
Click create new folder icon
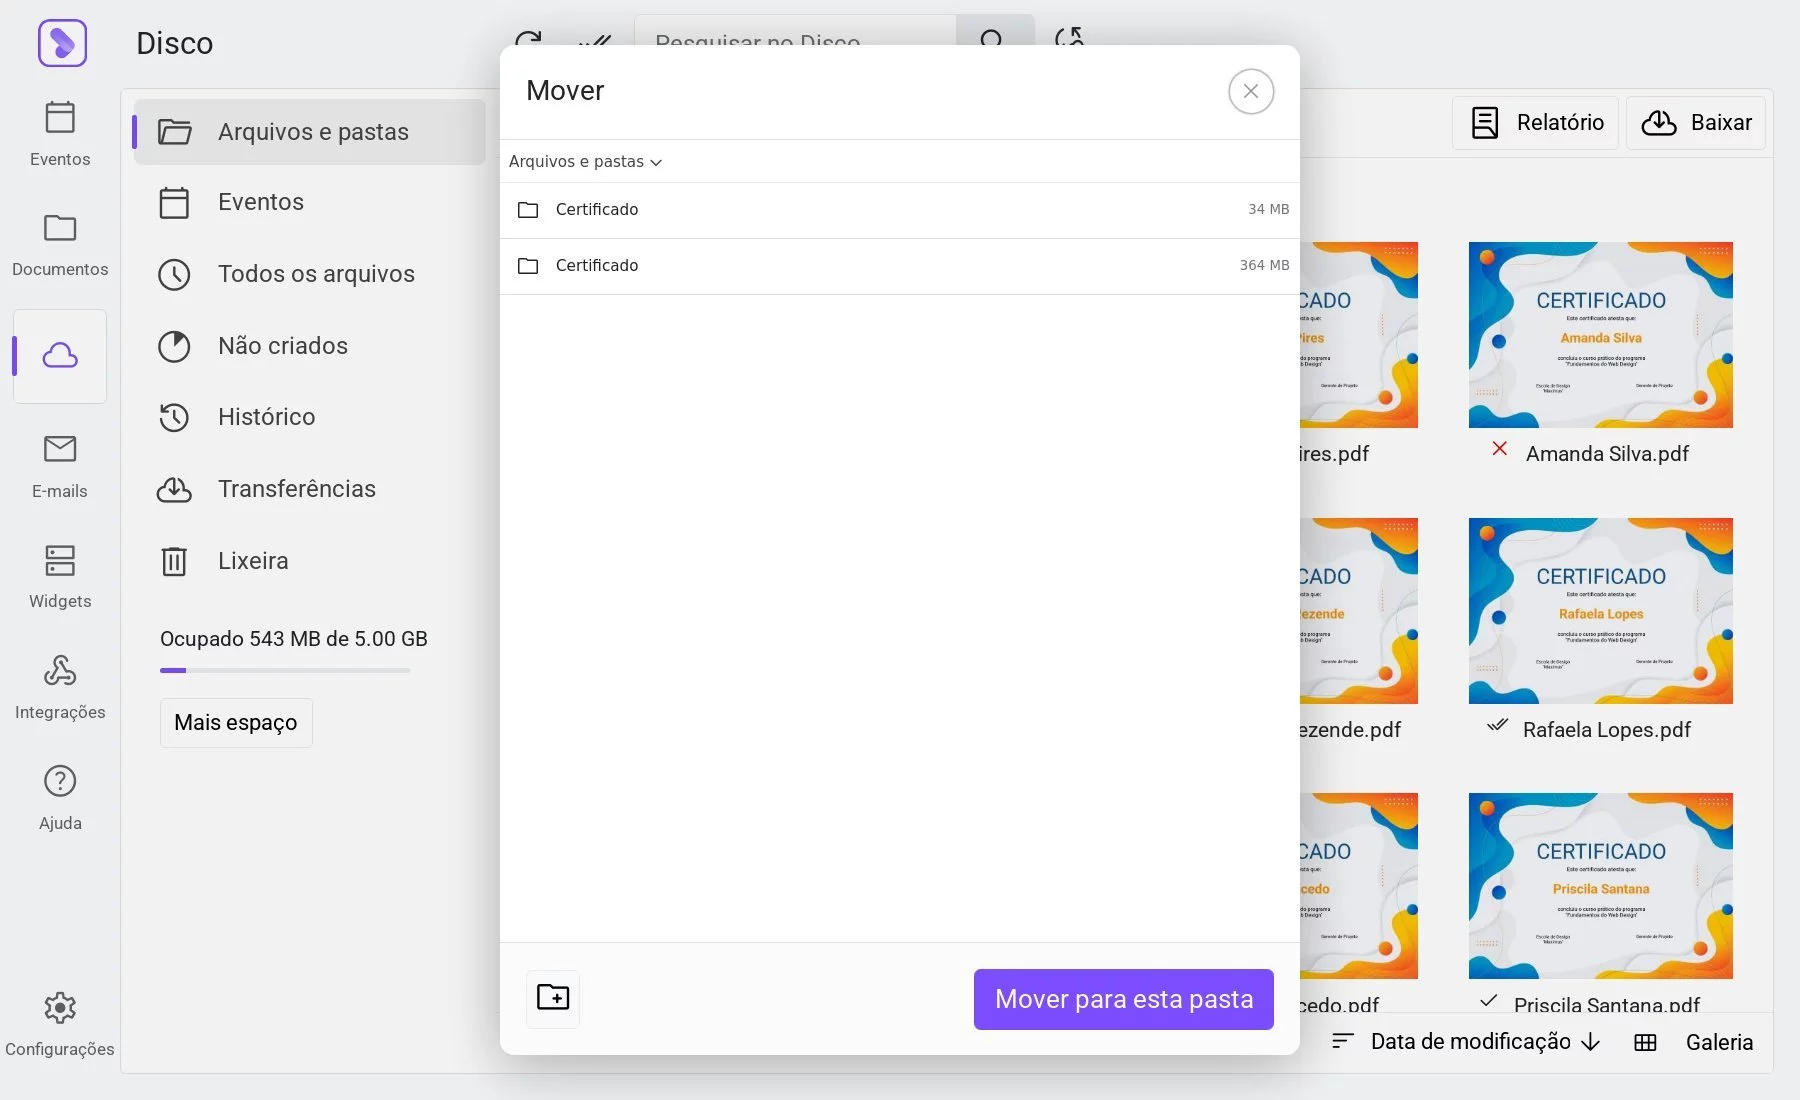coord(553,998)
